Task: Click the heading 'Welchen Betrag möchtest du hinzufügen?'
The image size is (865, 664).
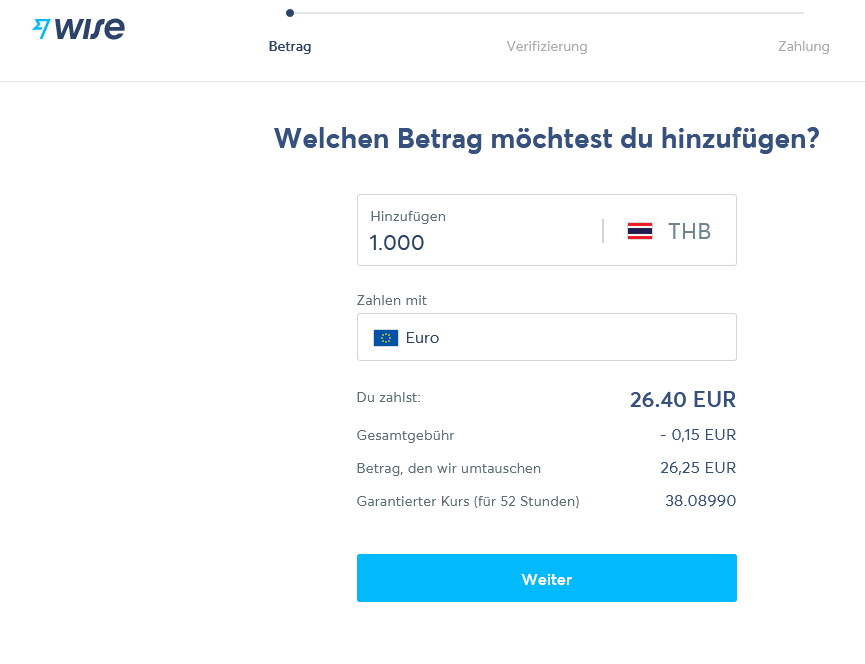Action: point(547,138)
